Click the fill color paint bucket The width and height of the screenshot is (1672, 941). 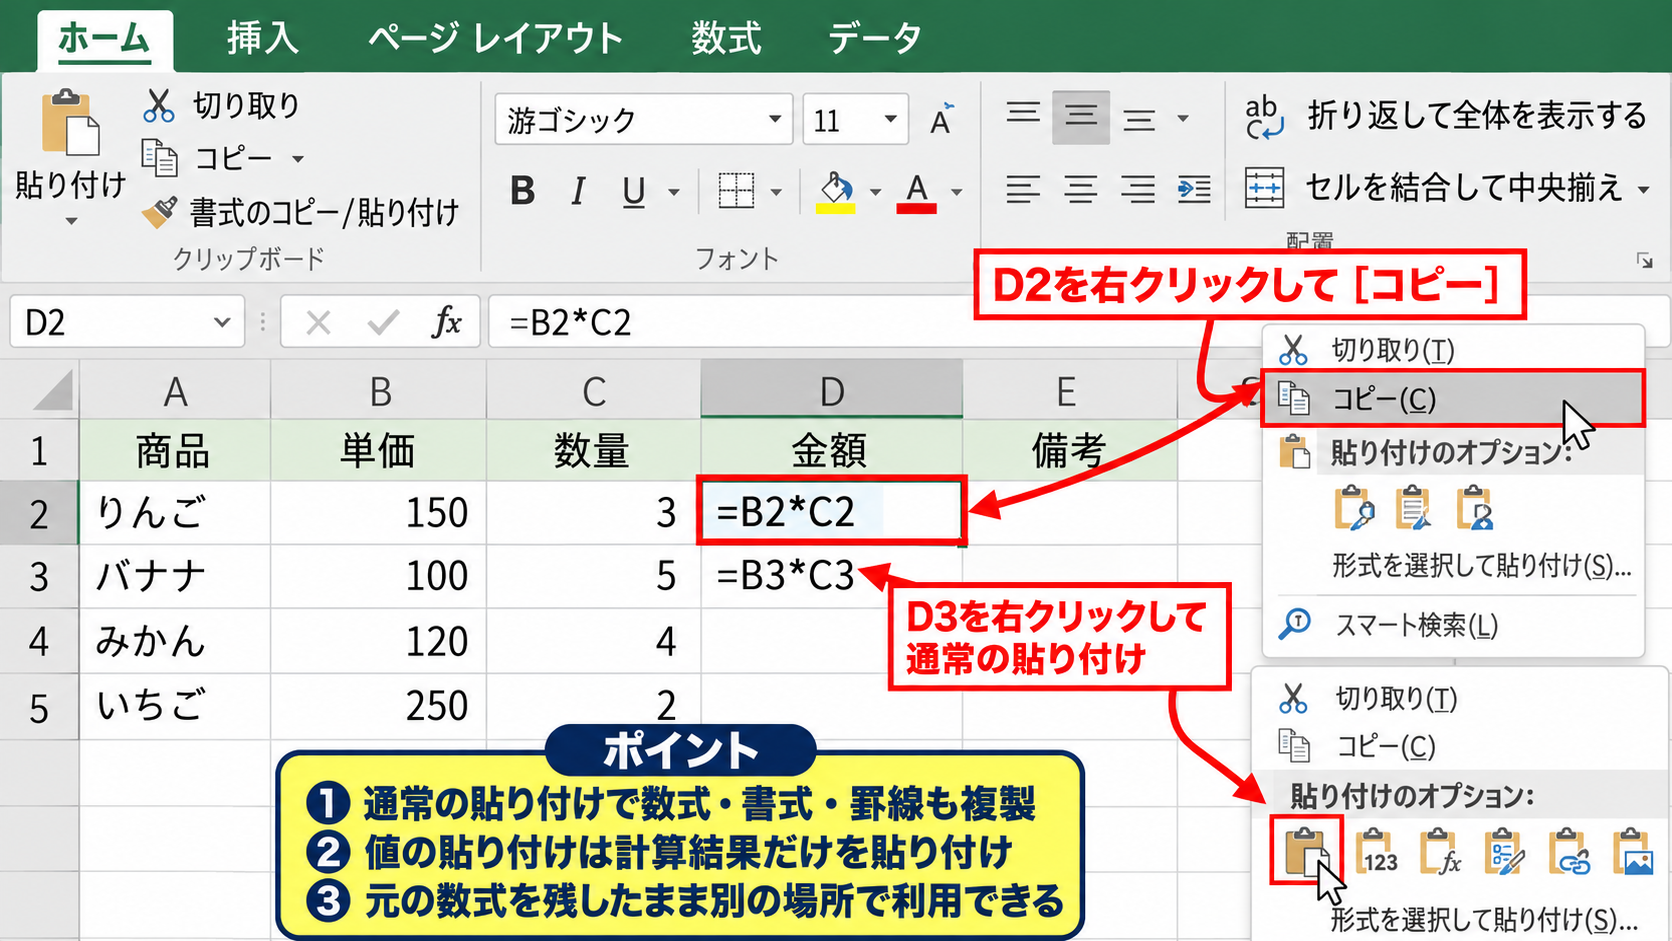pos(836,191)
